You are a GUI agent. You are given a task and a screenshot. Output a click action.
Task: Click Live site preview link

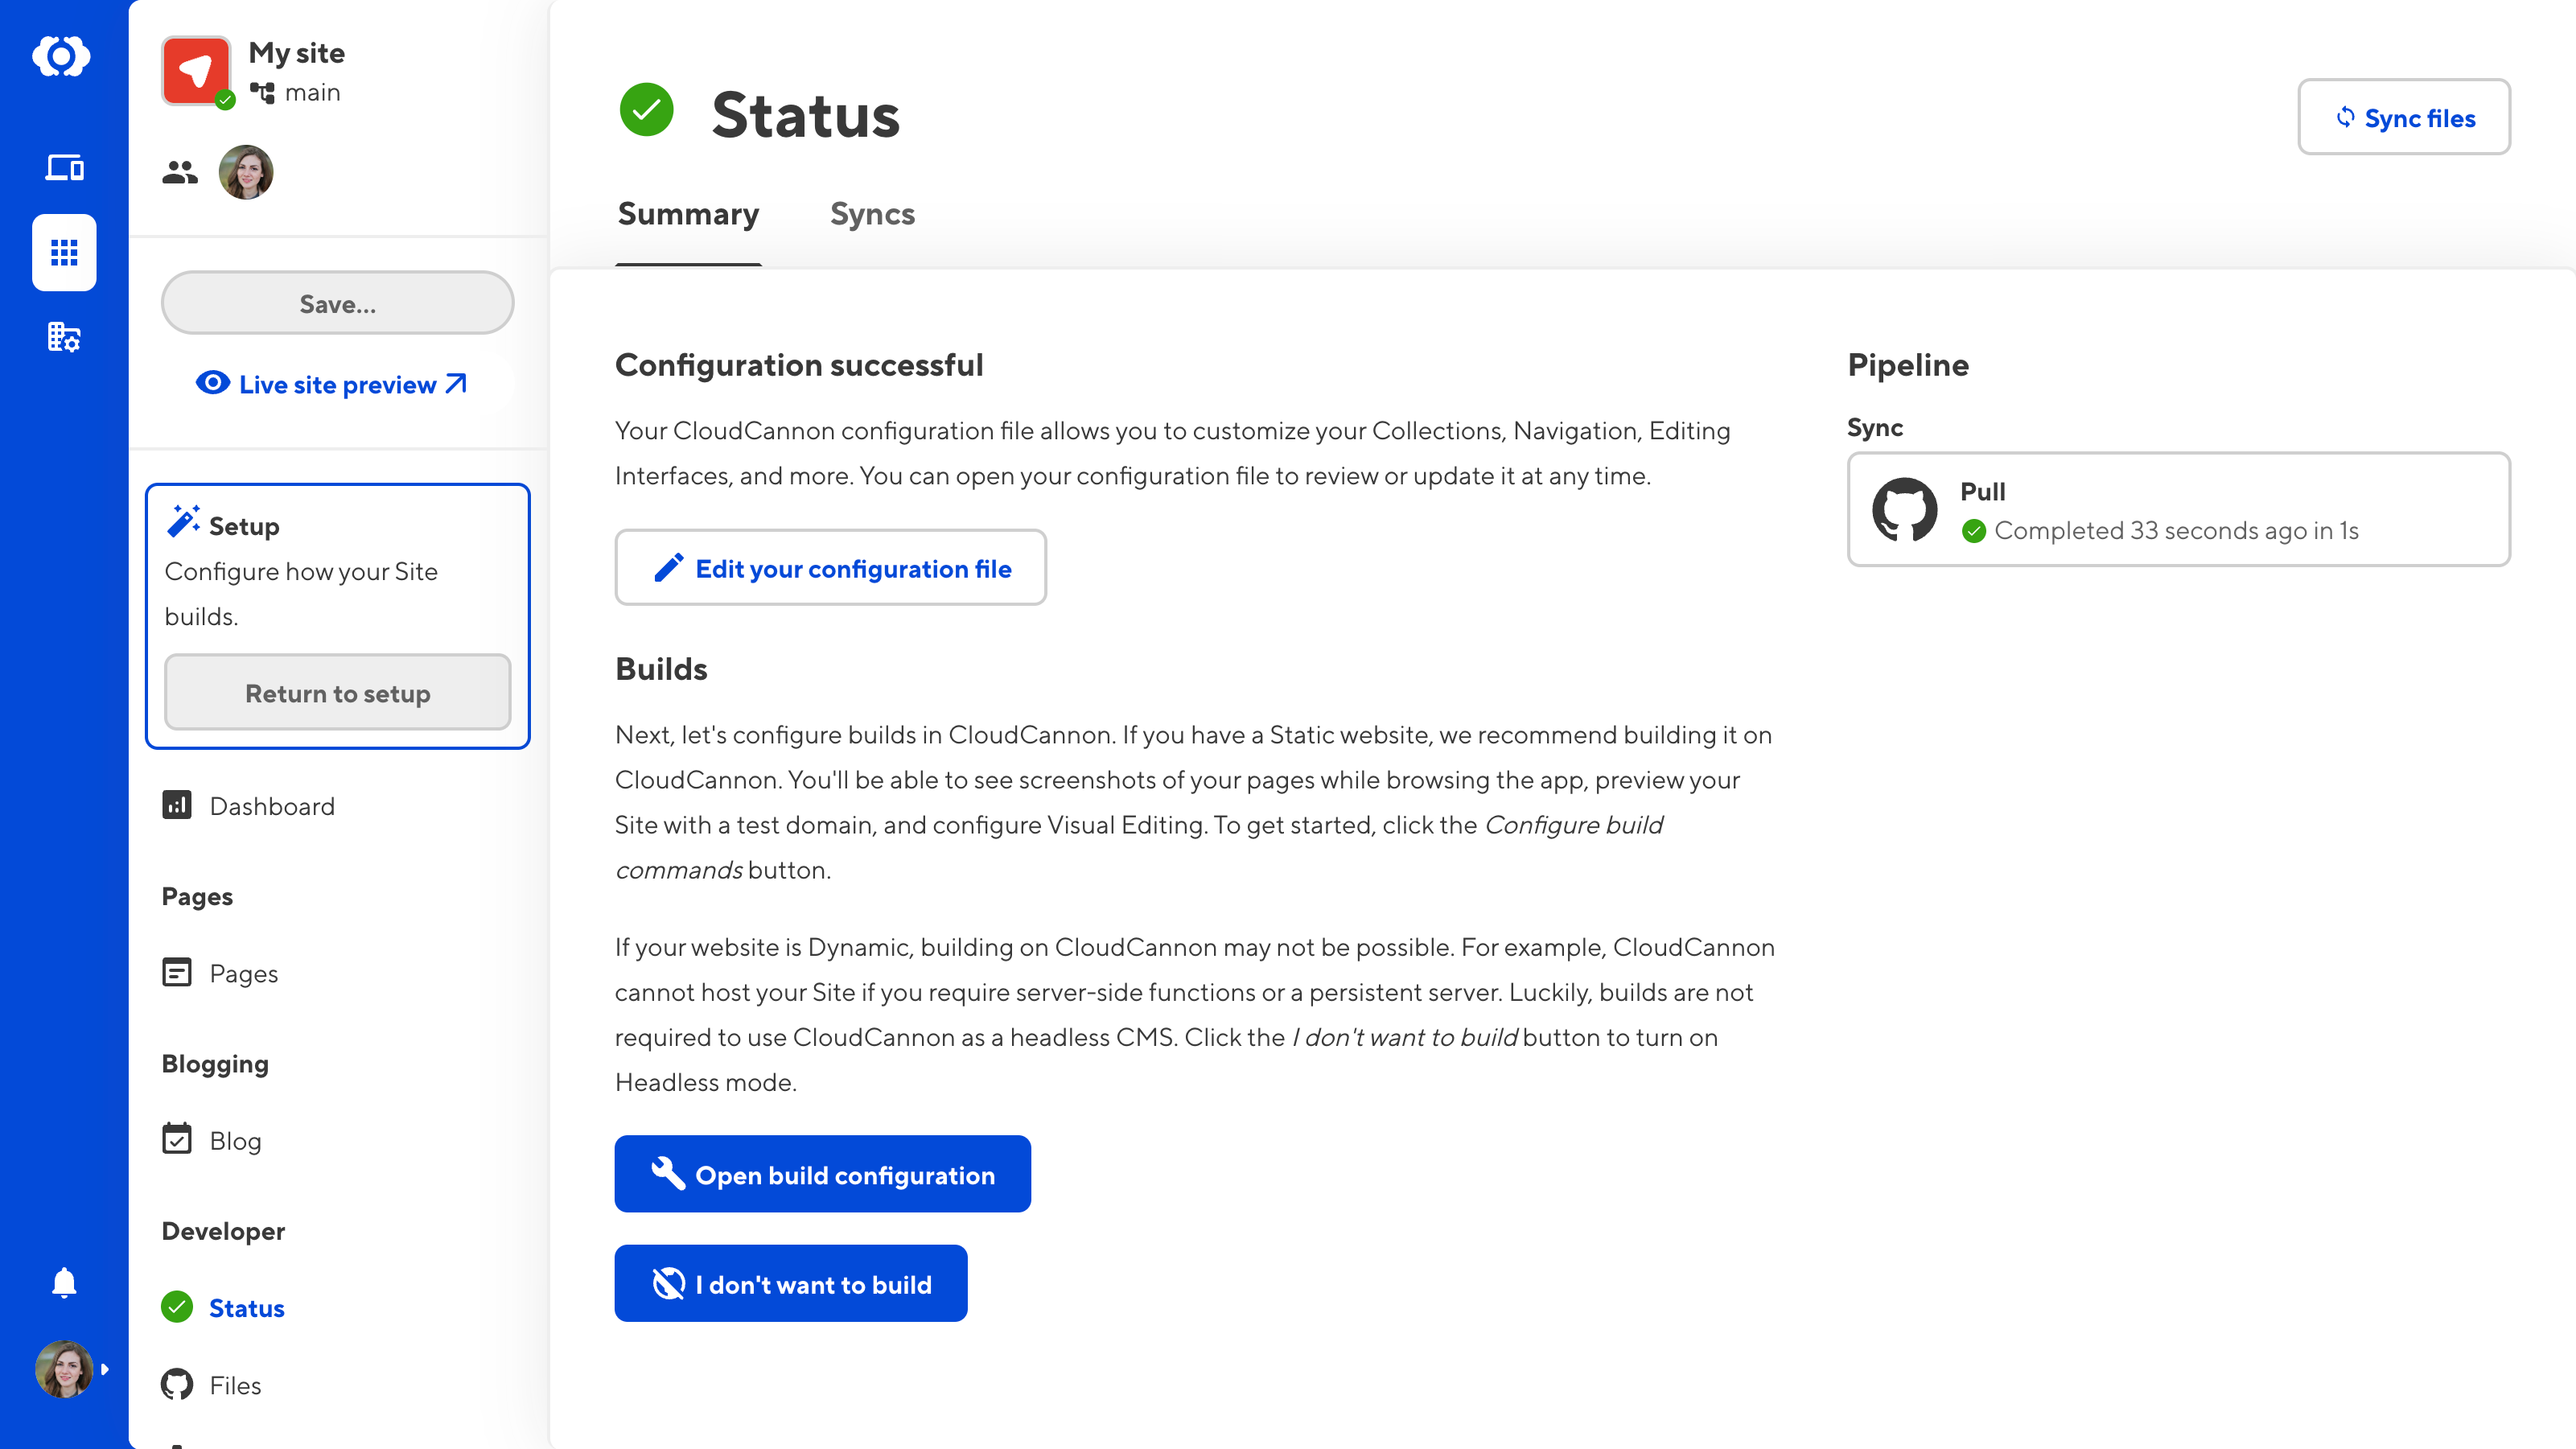(x=336, y=384)
